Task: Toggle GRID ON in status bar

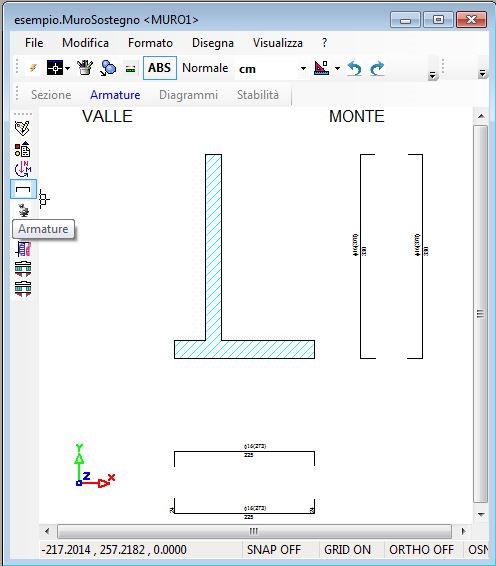Action: coord(347,549)
